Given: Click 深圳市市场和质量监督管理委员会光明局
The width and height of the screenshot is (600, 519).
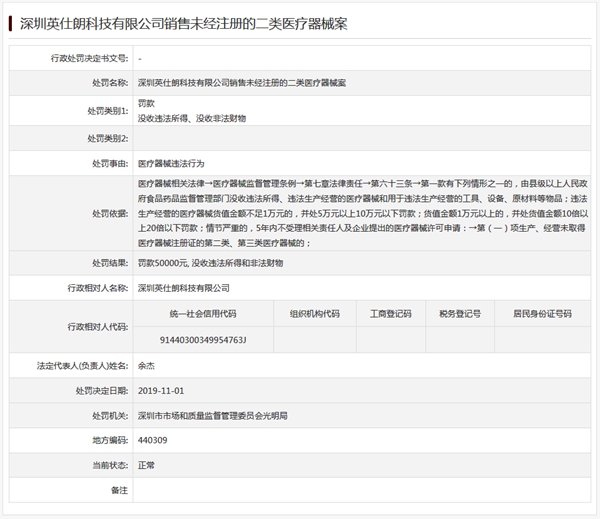Looking at the screenshot, I should 213,416.
